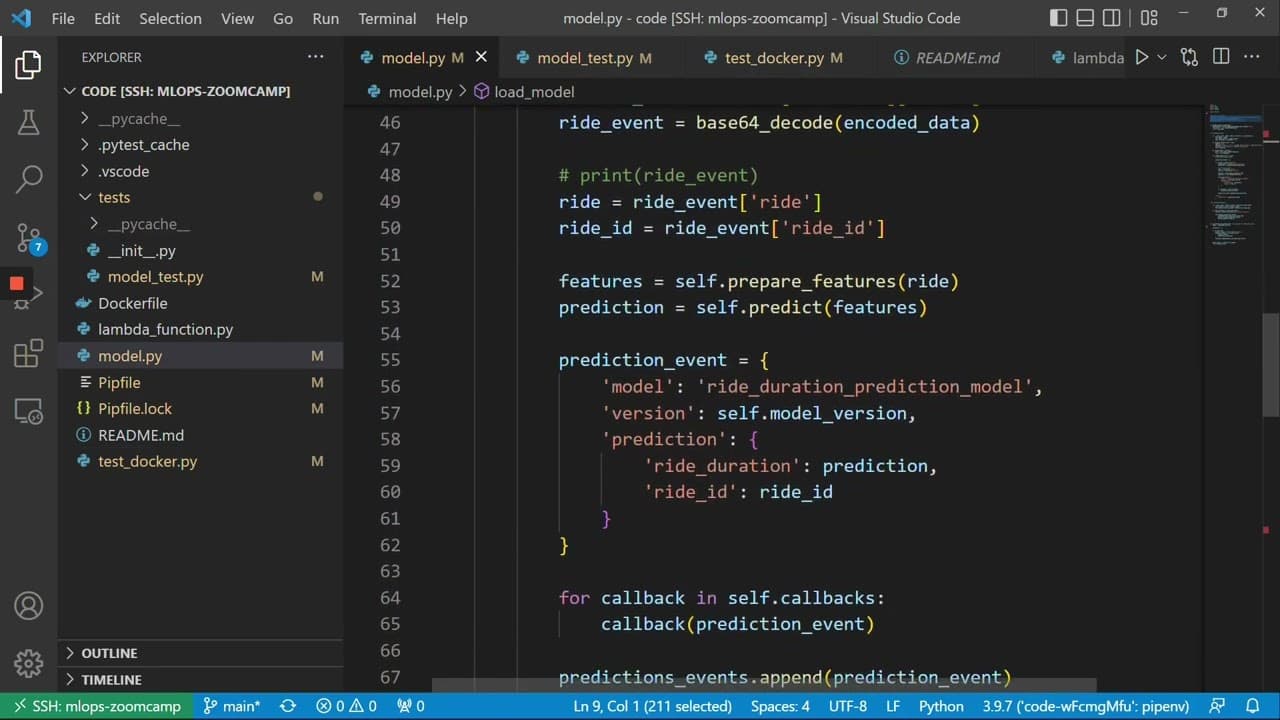Collapse the tests folder

[114, 197]
